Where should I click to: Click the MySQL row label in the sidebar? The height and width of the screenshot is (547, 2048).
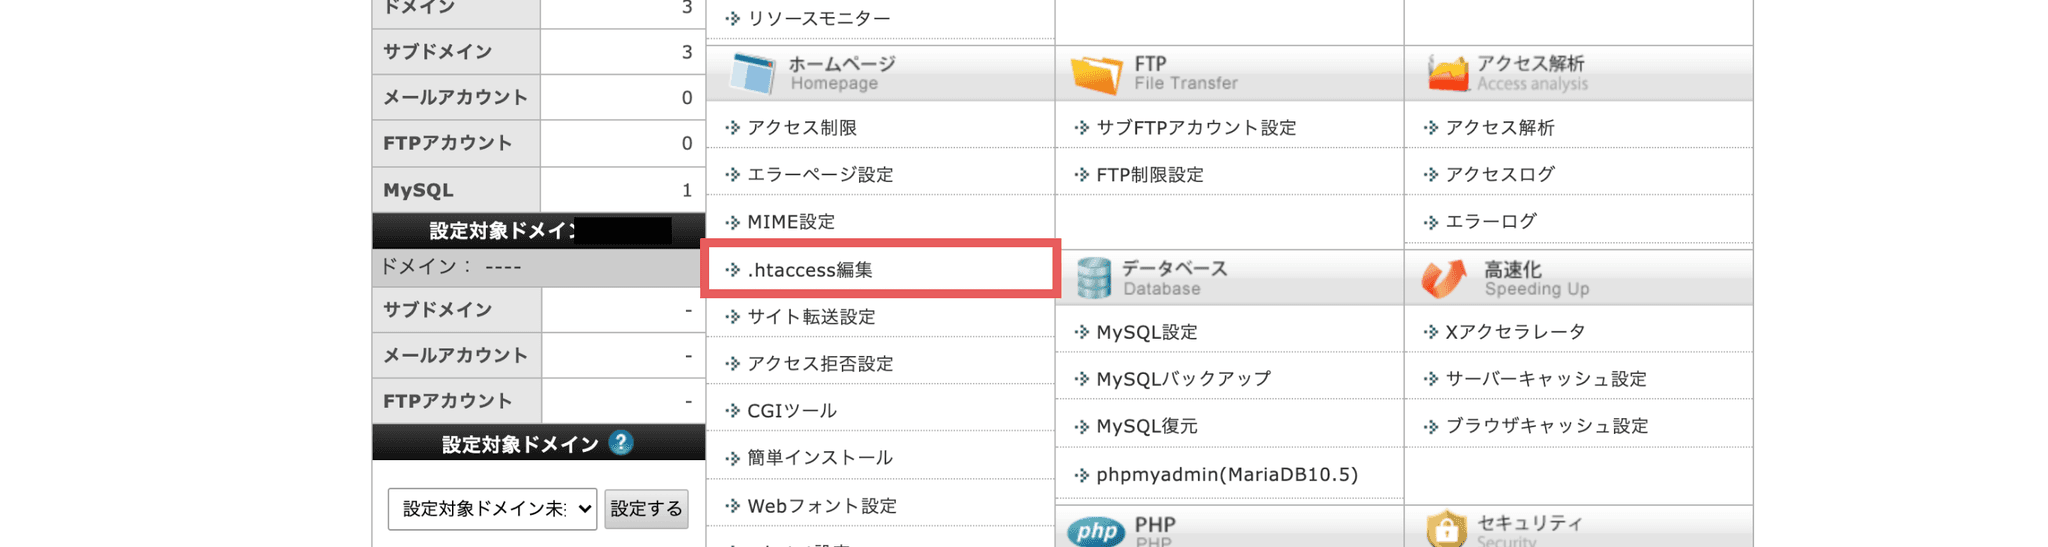pos(418,190)
